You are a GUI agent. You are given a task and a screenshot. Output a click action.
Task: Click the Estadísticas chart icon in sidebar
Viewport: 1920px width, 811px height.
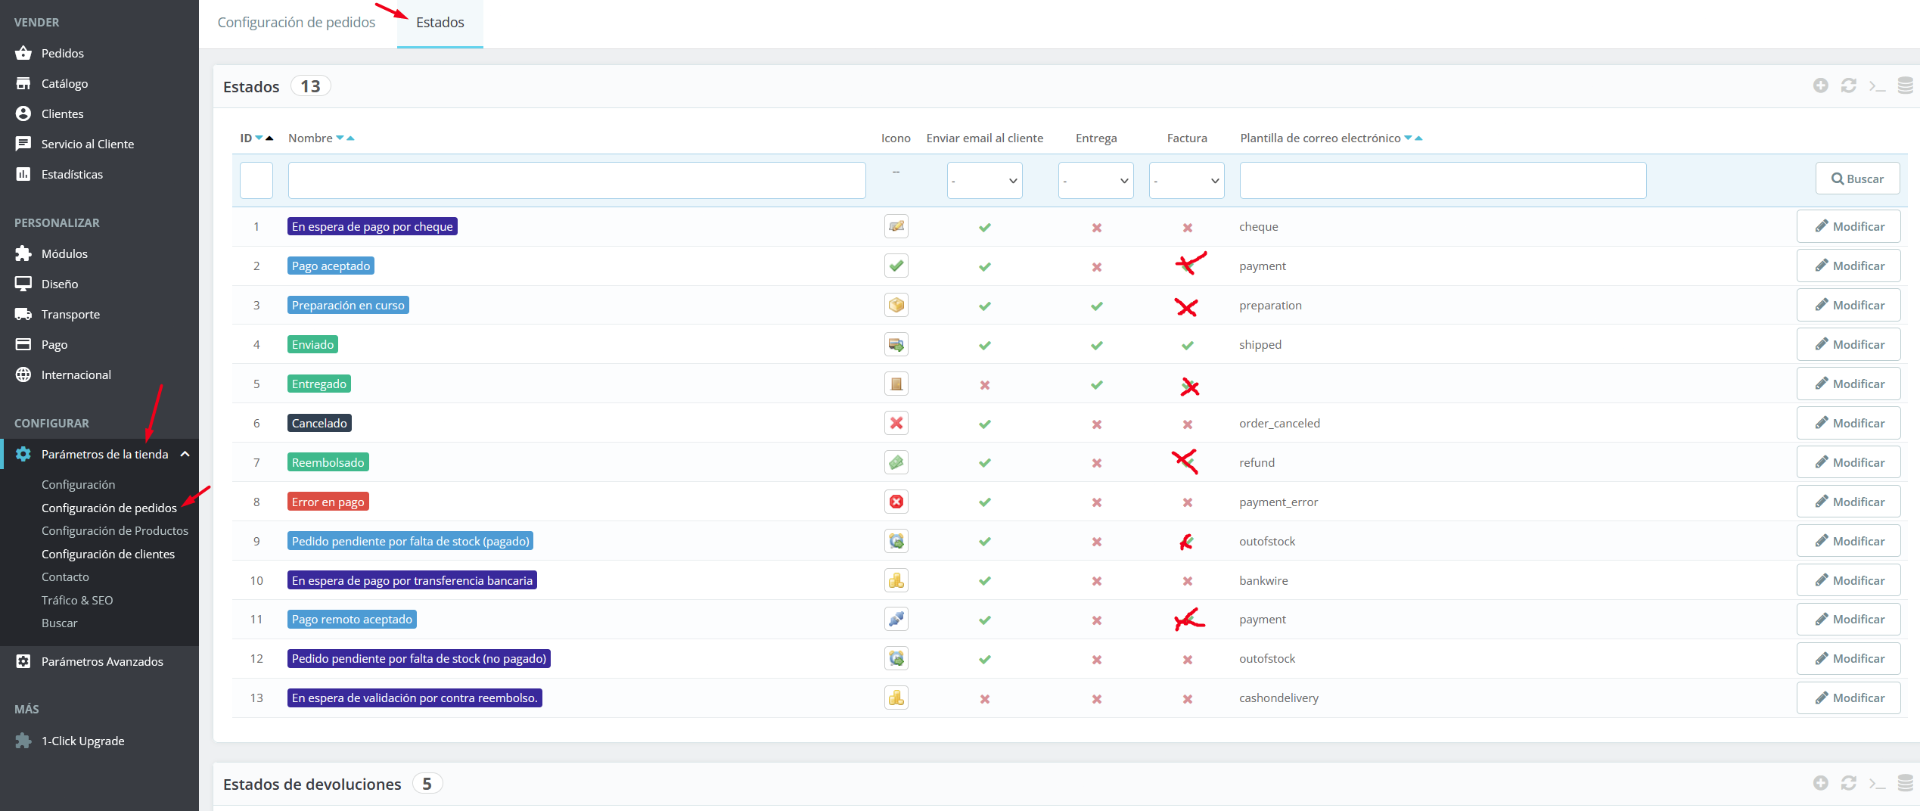tap(23, 174)
